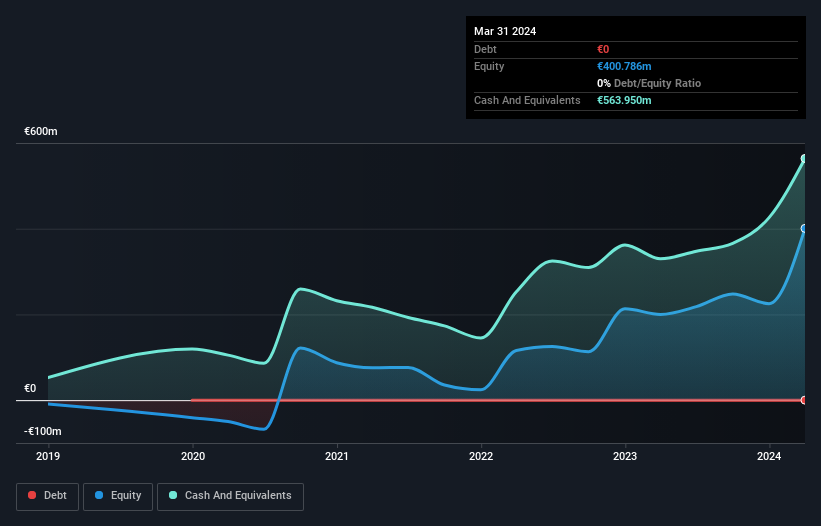821x526 pixels.
Task: Click the 2020 x-axis label
Action: tap(193, 456)
